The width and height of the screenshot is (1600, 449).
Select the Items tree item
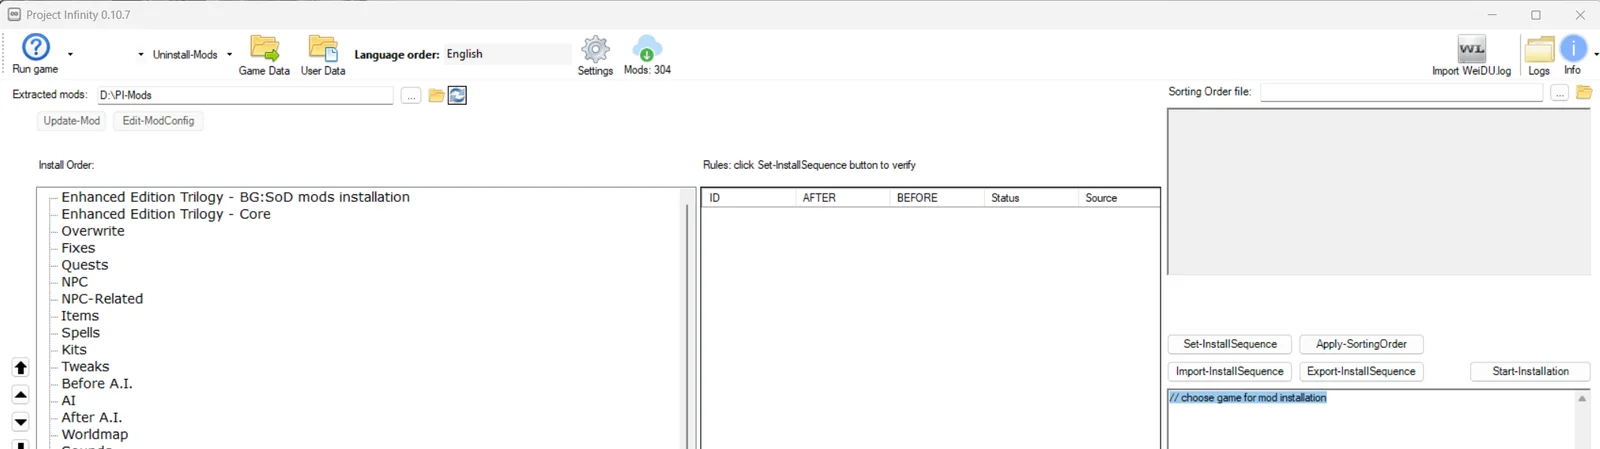[80, 316]
